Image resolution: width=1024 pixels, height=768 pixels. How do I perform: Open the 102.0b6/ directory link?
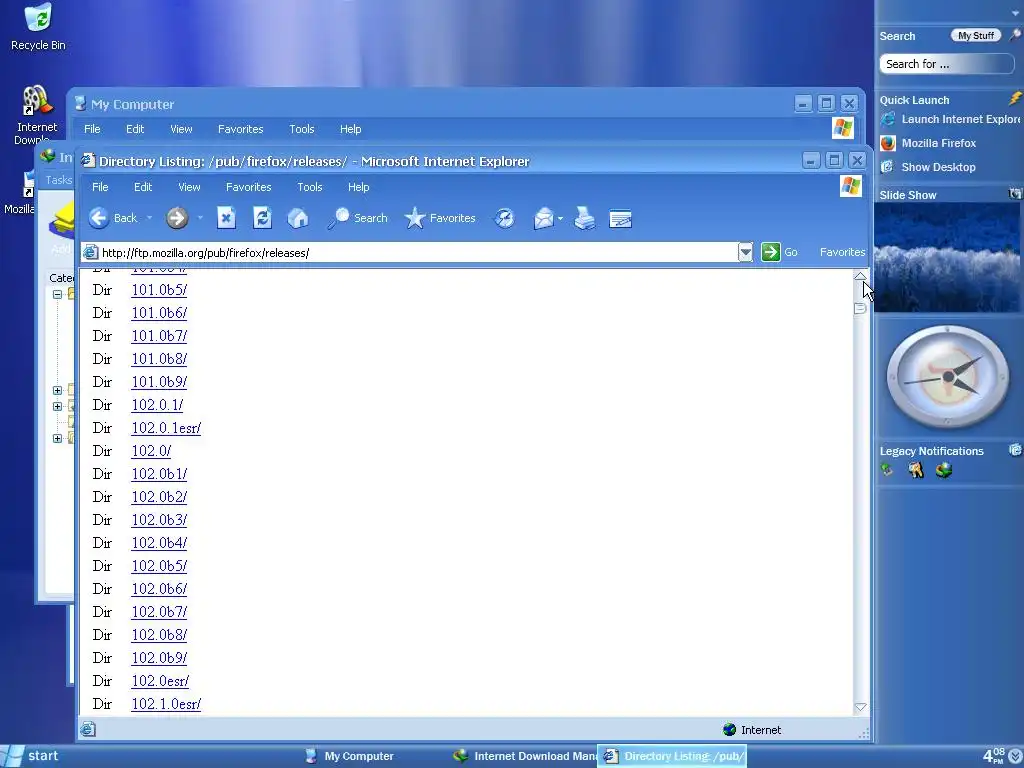click(159, 588)
